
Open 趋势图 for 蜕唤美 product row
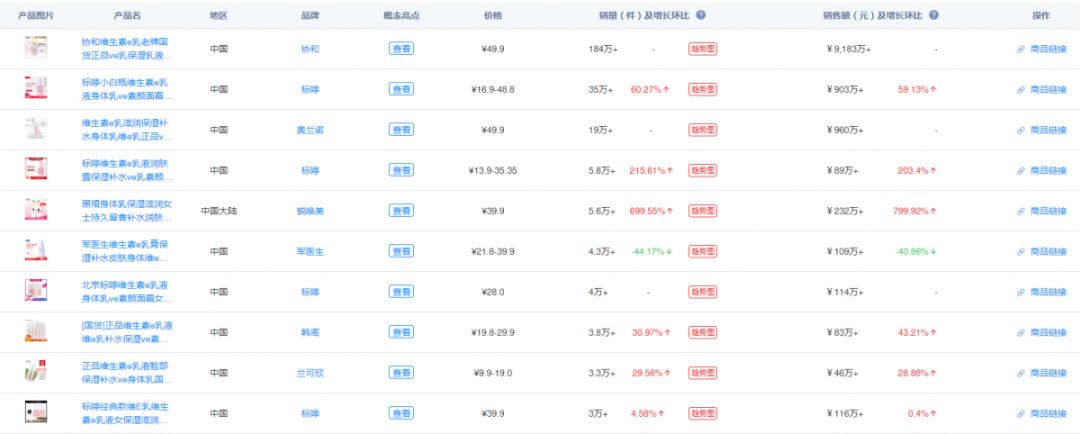pos(703,211)
